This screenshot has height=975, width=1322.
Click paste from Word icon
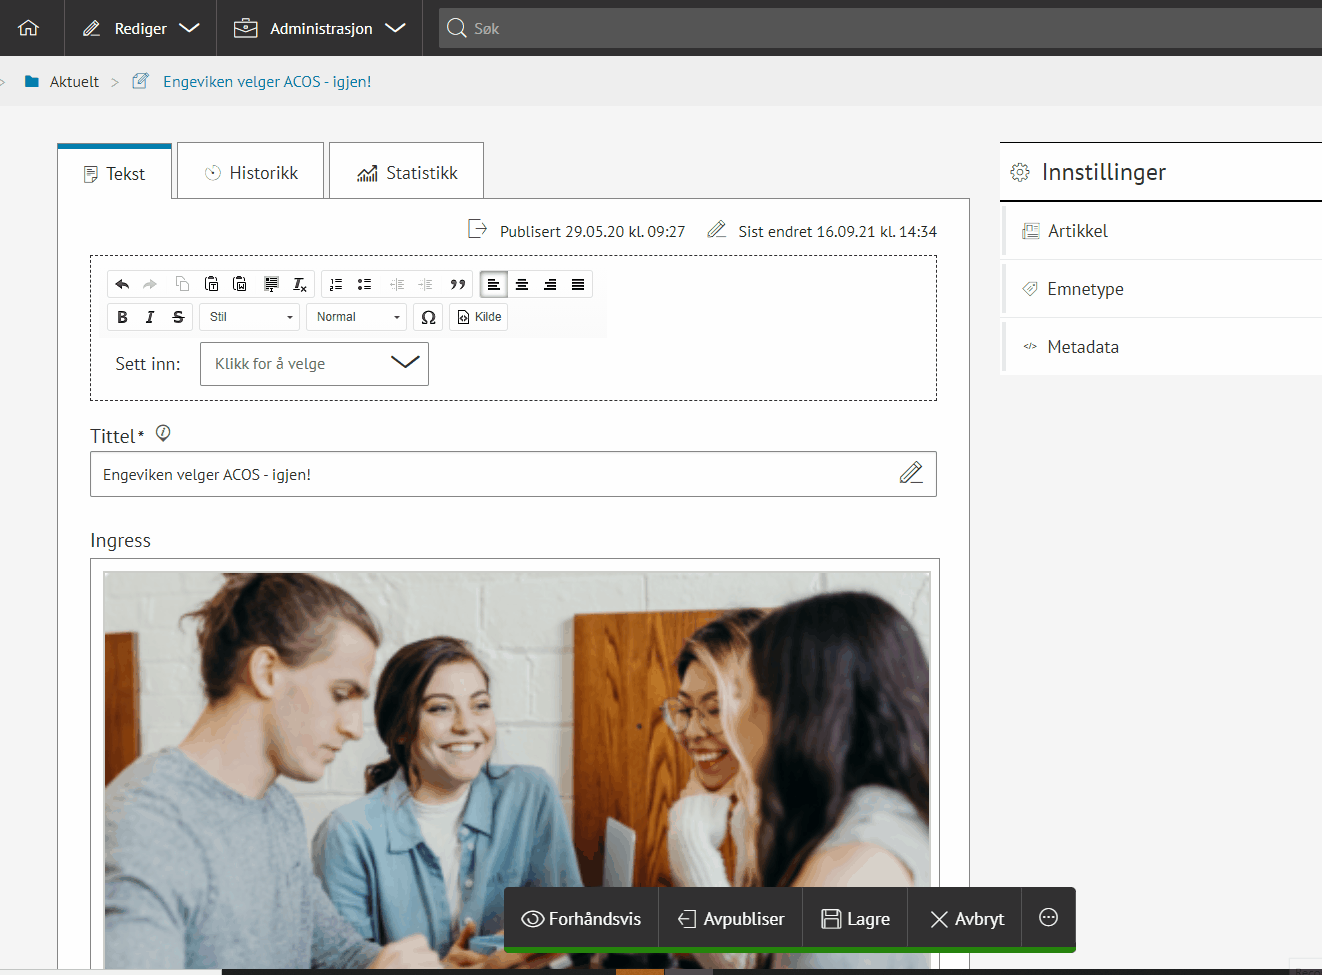(240, 285)
